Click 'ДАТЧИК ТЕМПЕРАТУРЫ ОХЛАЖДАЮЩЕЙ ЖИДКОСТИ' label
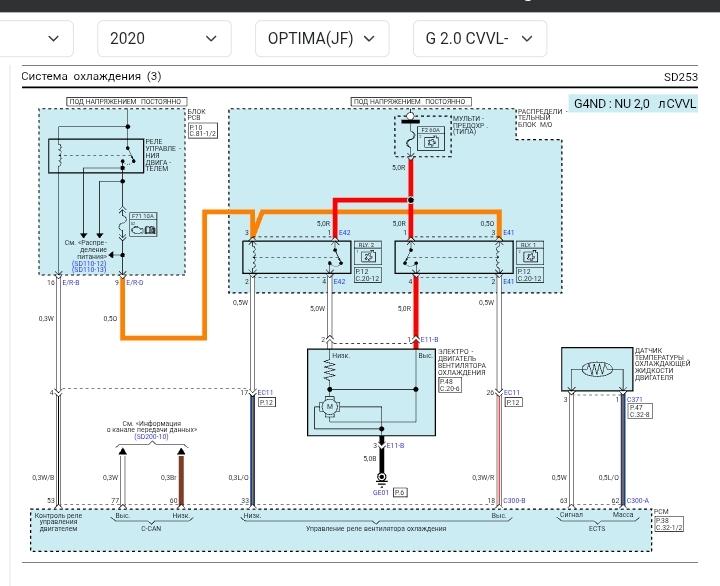This screenshot has height=586, width=720. (662, 364)
